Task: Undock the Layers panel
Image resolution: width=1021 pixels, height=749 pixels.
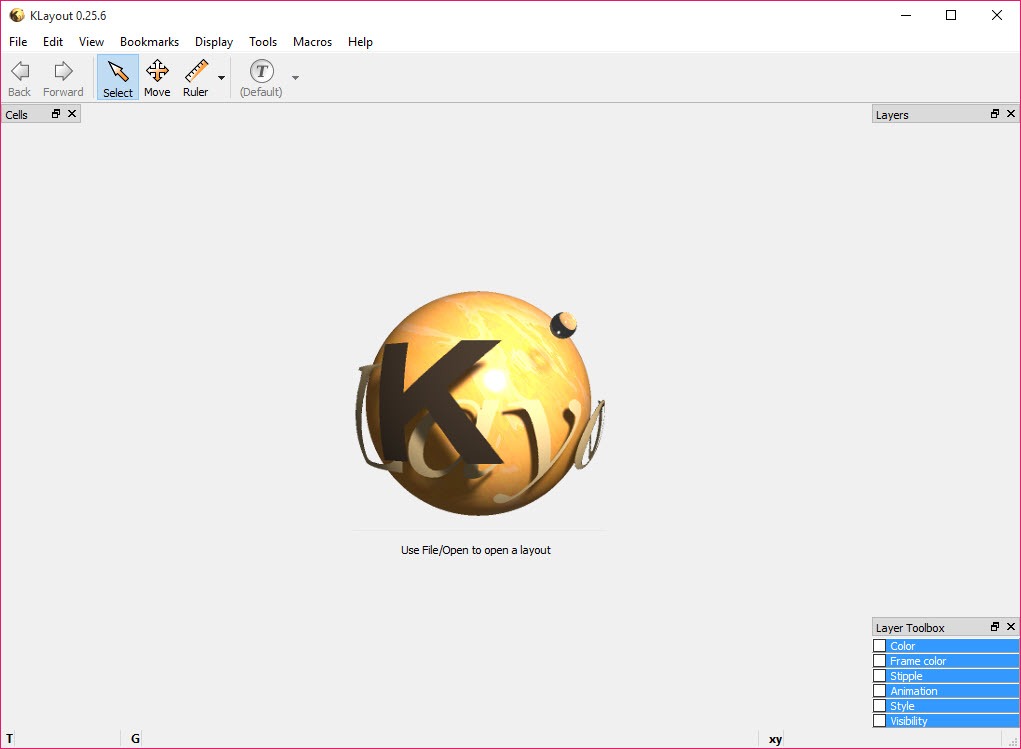Action: (995, 113)
